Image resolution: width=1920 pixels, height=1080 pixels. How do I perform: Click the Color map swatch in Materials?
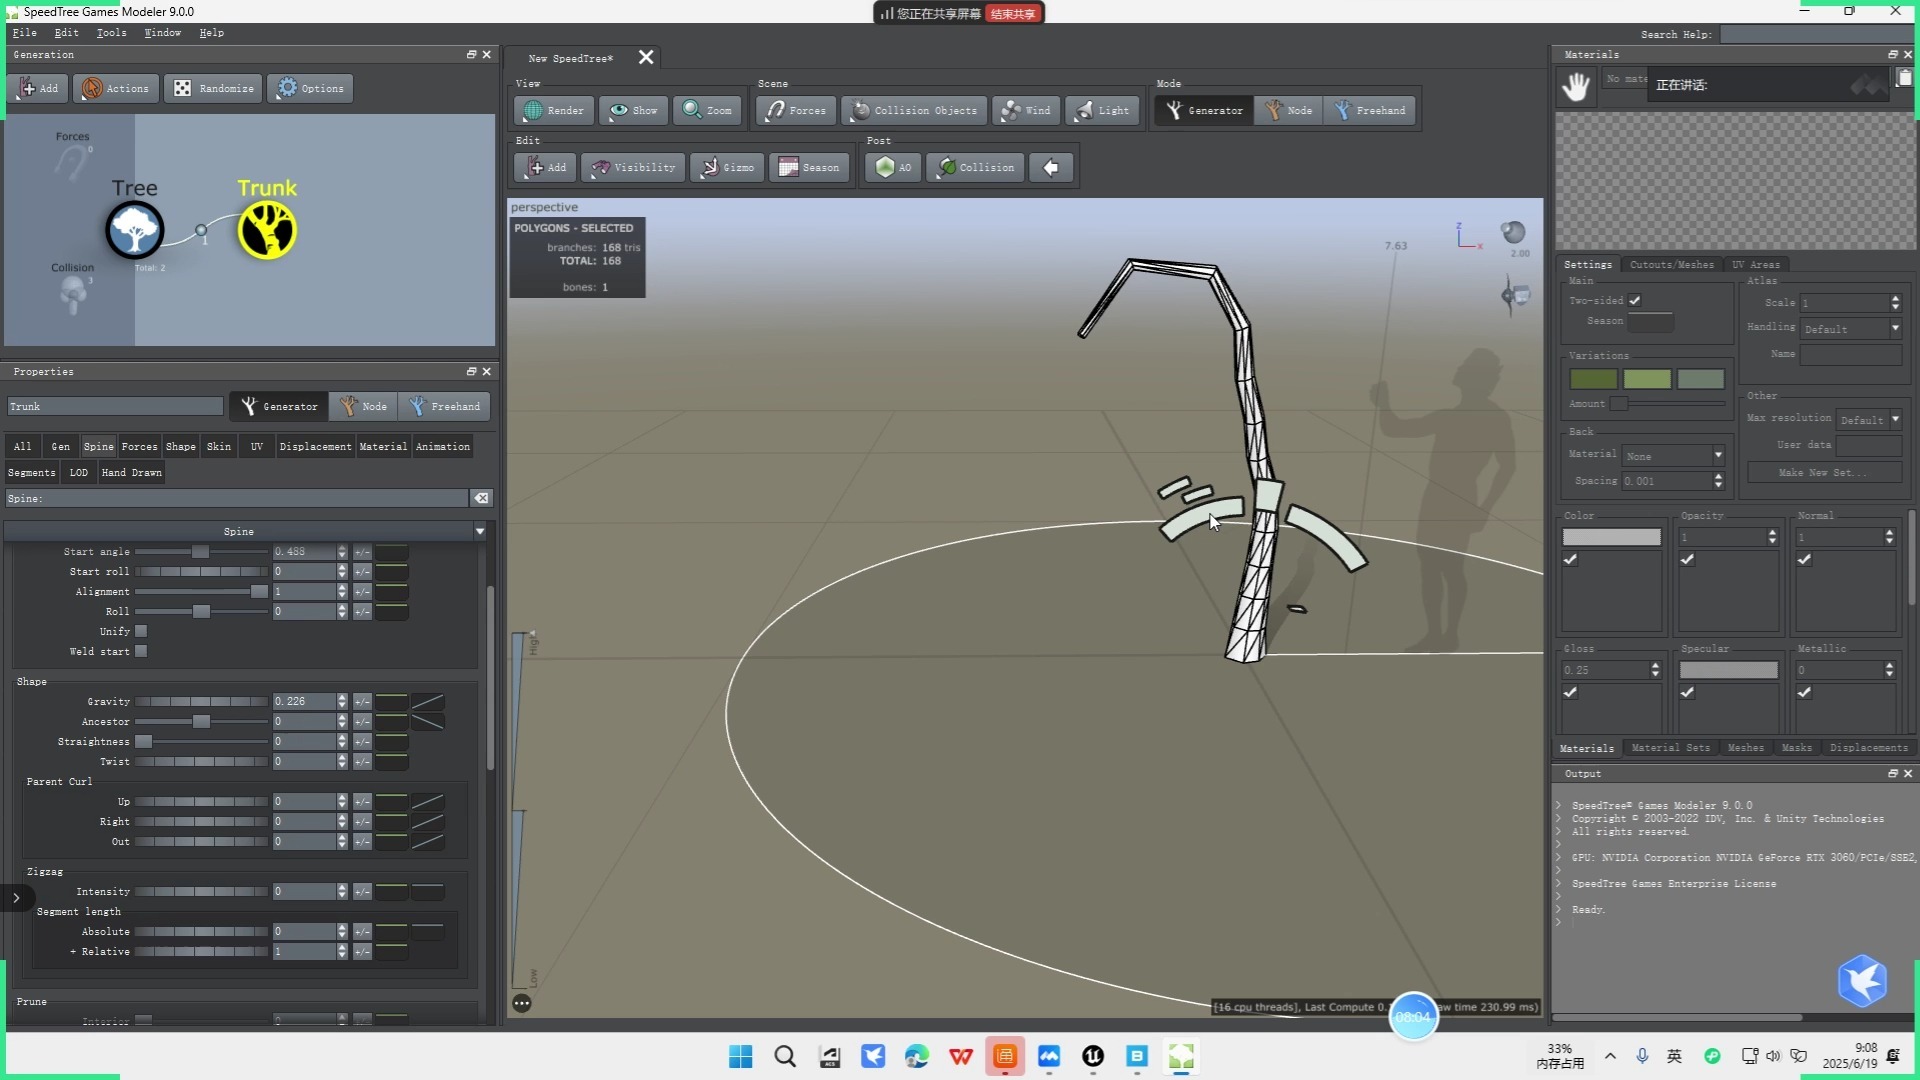[x=1611, y=537]
